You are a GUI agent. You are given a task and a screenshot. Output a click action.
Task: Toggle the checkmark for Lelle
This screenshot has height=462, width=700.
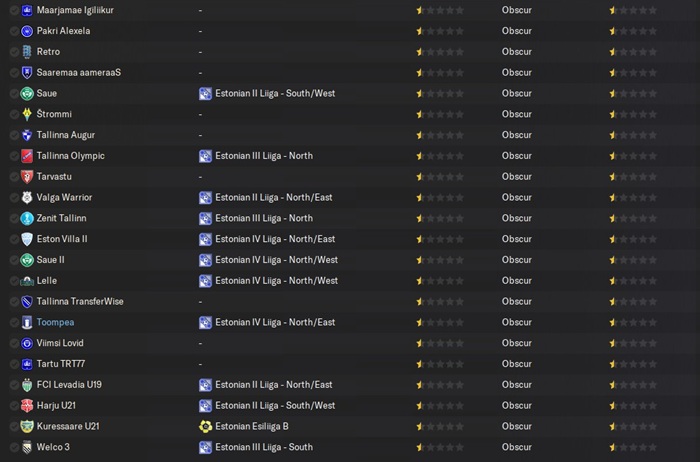[14, 281]
